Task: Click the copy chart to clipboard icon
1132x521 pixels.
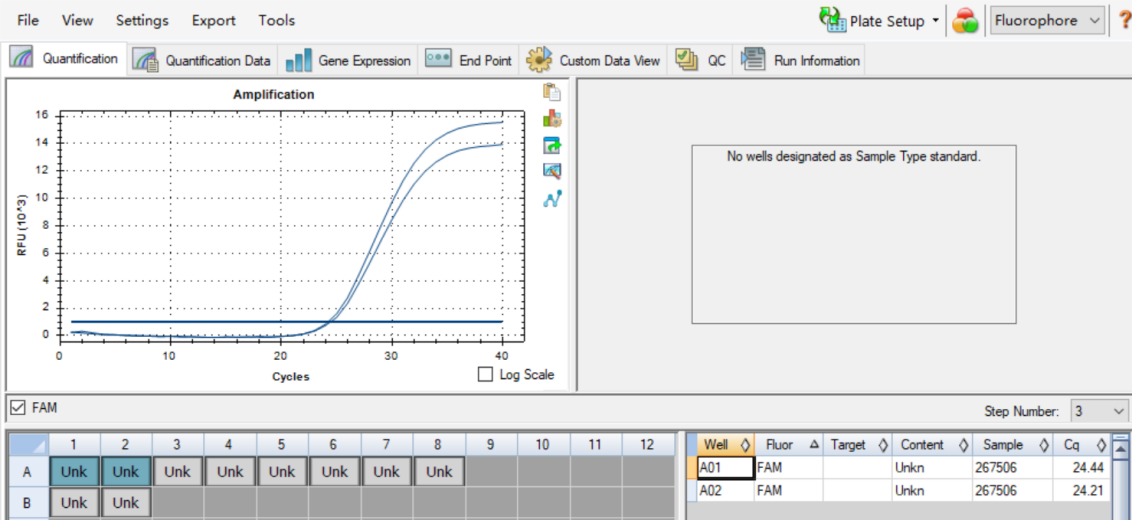Action: 552,92
